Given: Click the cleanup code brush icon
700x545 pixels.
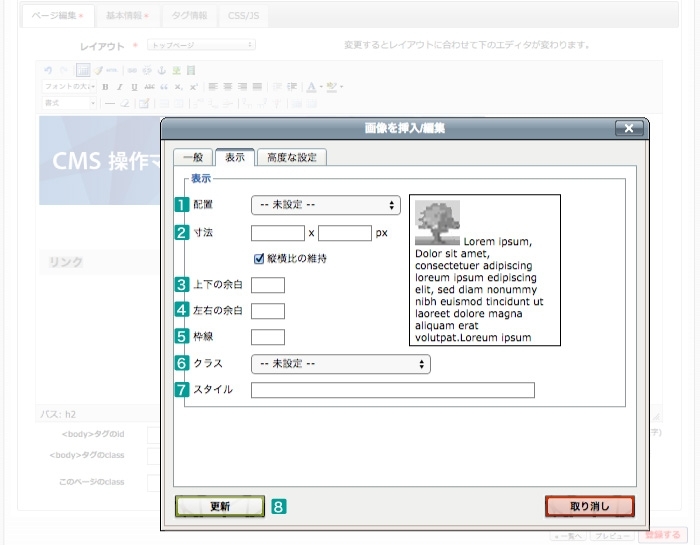Looking at the screenshot, I should [98, 70].
